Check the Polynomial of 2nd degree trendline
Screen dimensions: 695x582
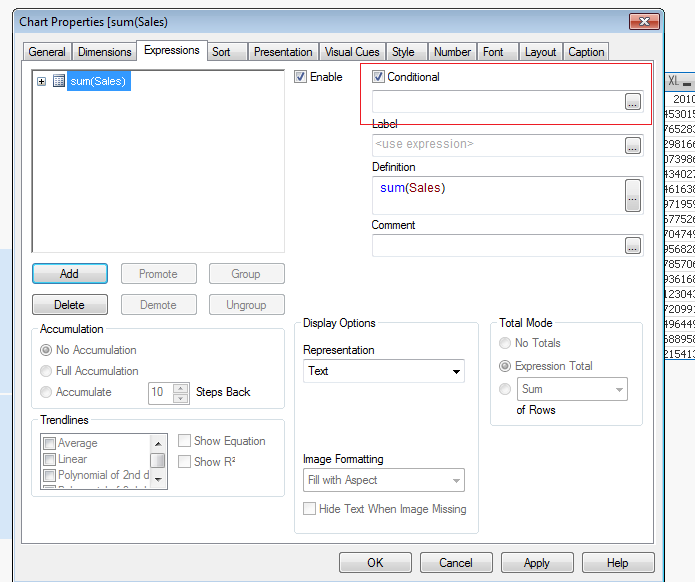click(49, 475)
